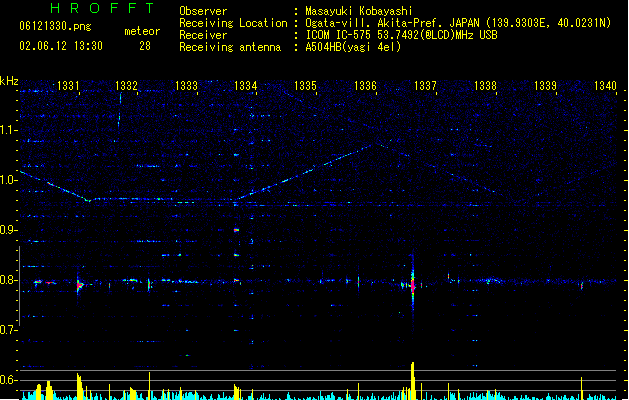Click the 1334 time marker

click(246, 86)
